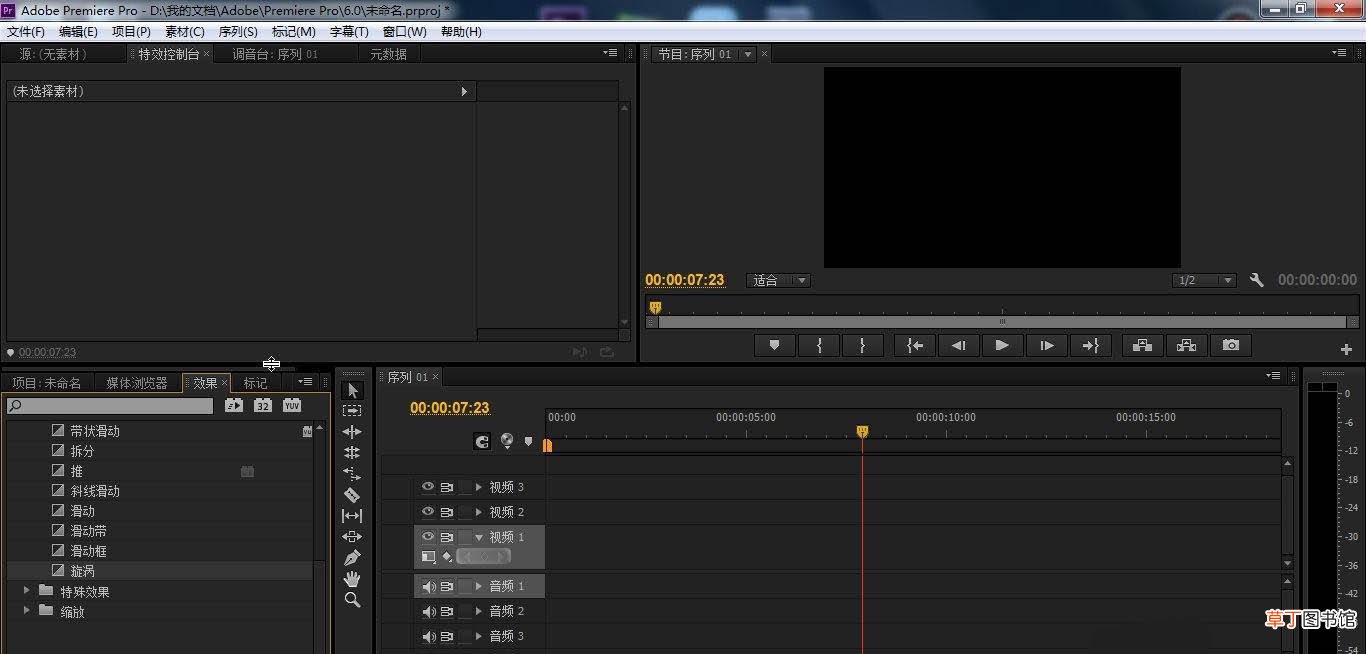Toggle sync lock on 视频 3
1366x654 pixels.
pos(447,487)
